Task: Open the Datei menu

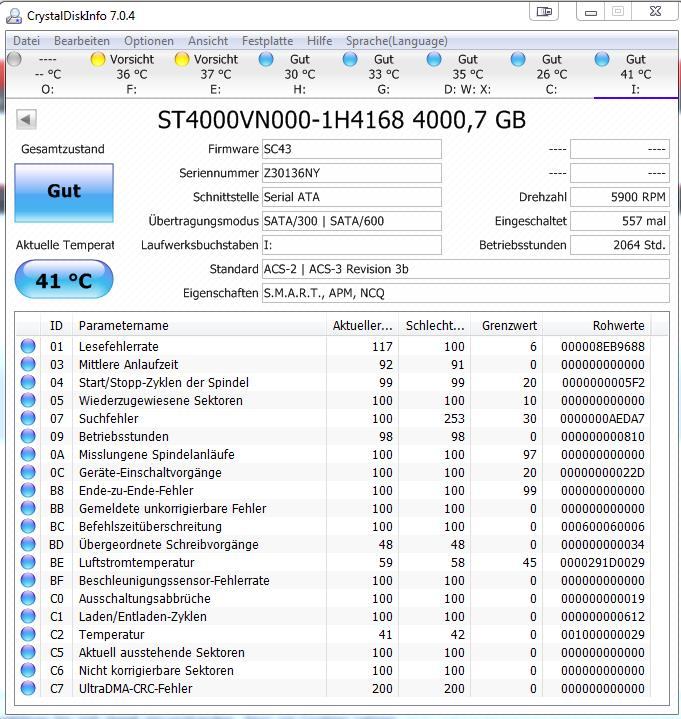Action: [x=27, y=41]
